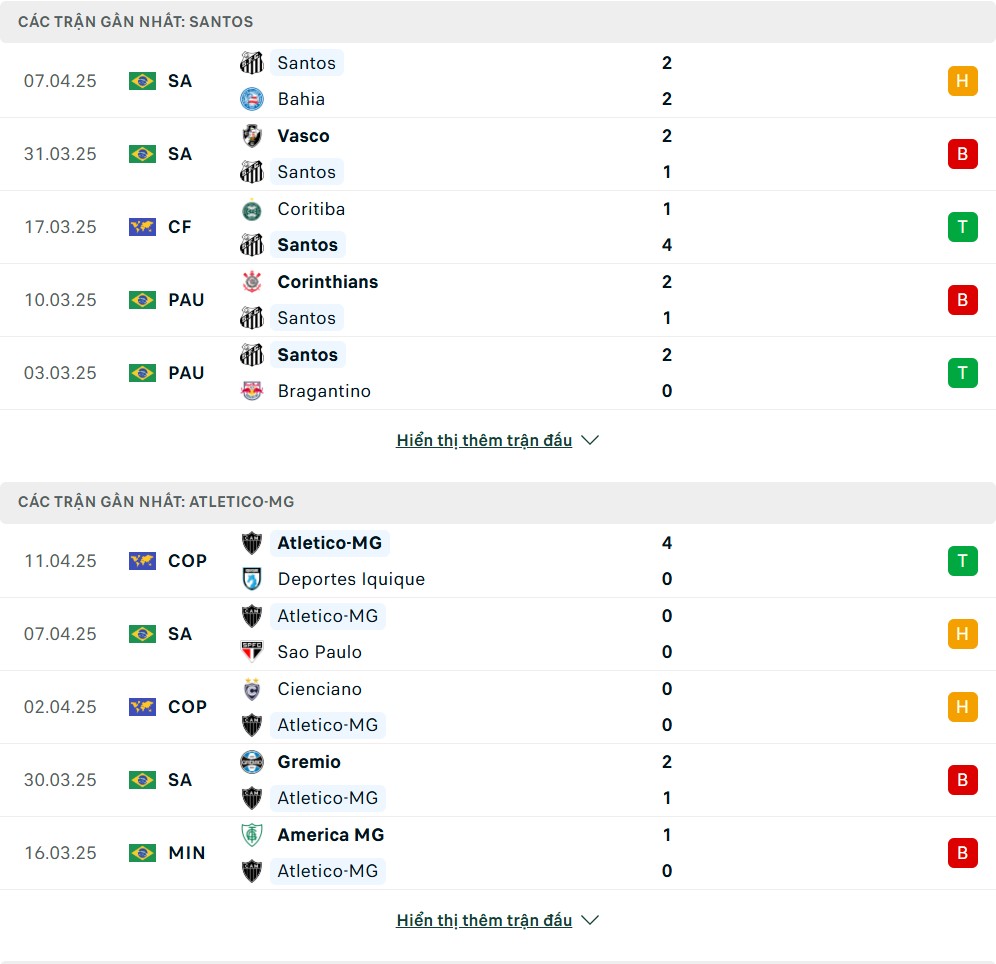This screenshot has height=964, width=996.
Task: Click the America MG crest icon
Action: pyautogui.click(x=252, y=835)
